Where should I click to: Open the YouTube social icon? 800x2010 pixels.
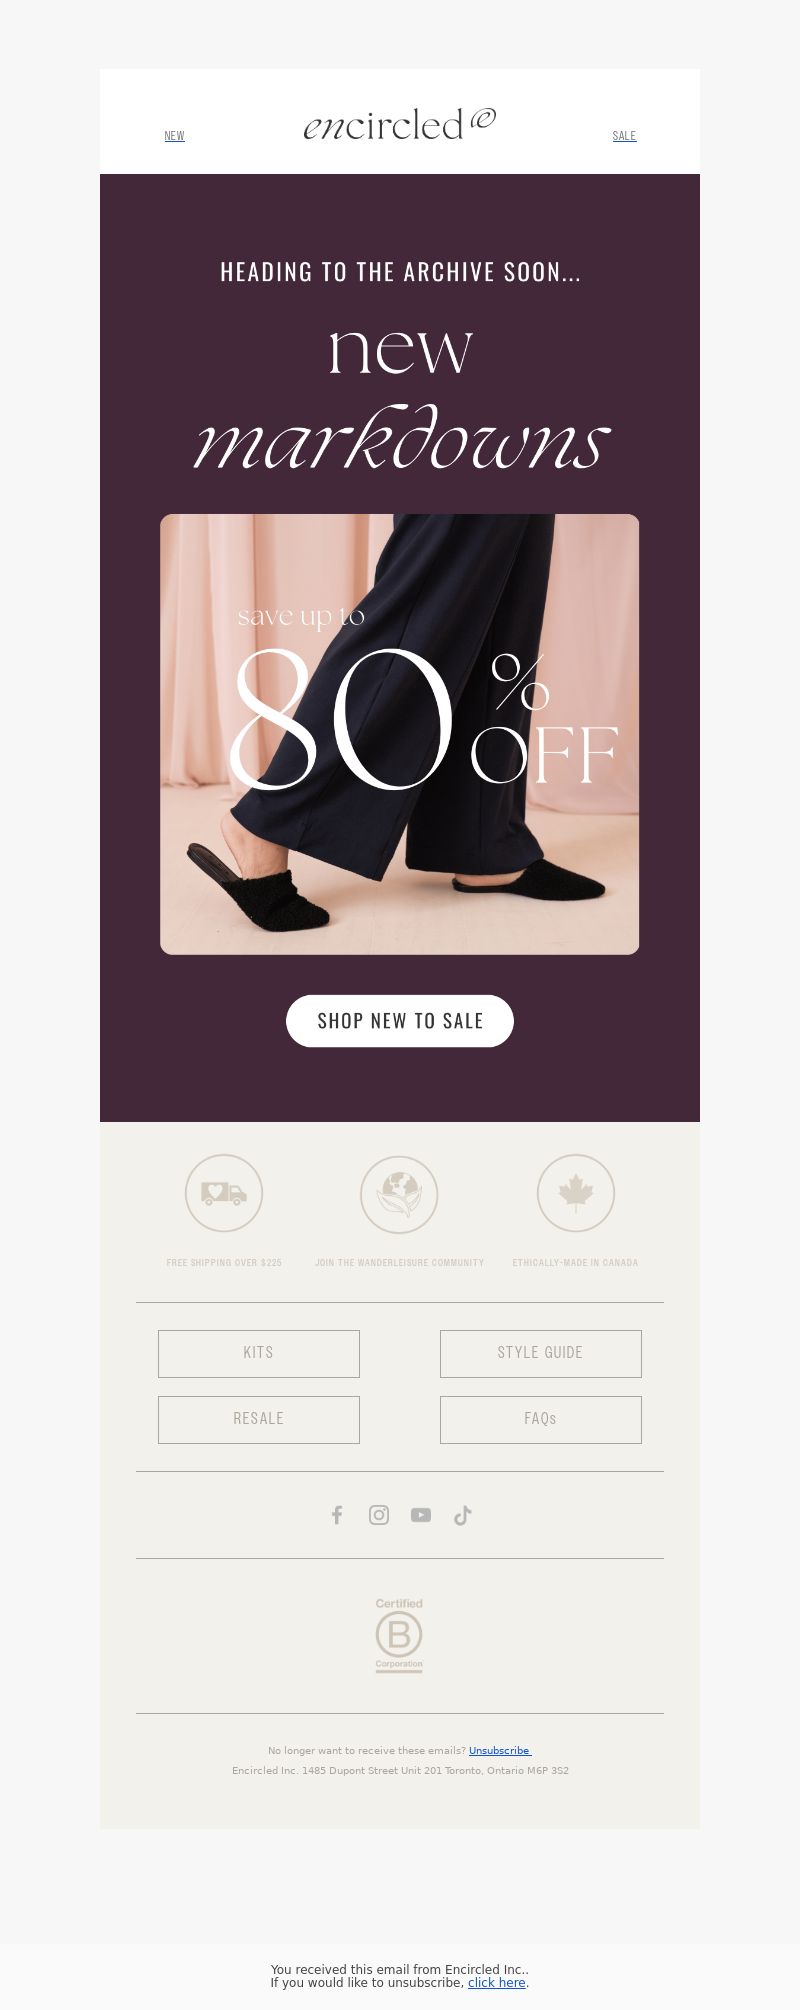point(421,1515)
